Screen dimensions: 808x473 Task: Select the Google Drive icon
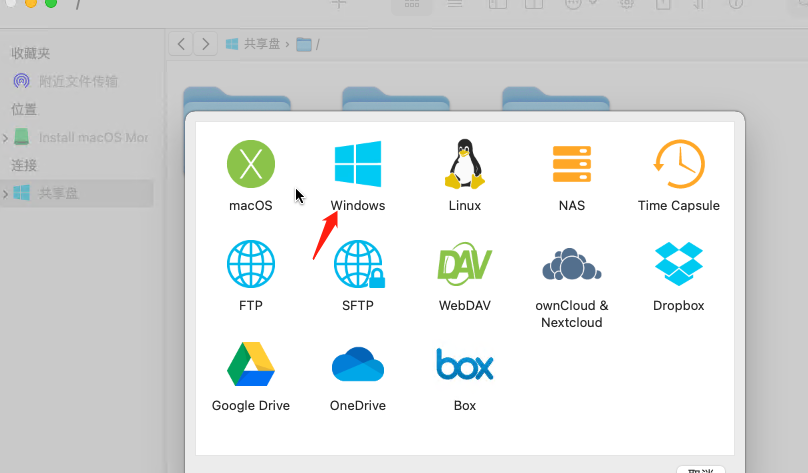tap(251, 364)
